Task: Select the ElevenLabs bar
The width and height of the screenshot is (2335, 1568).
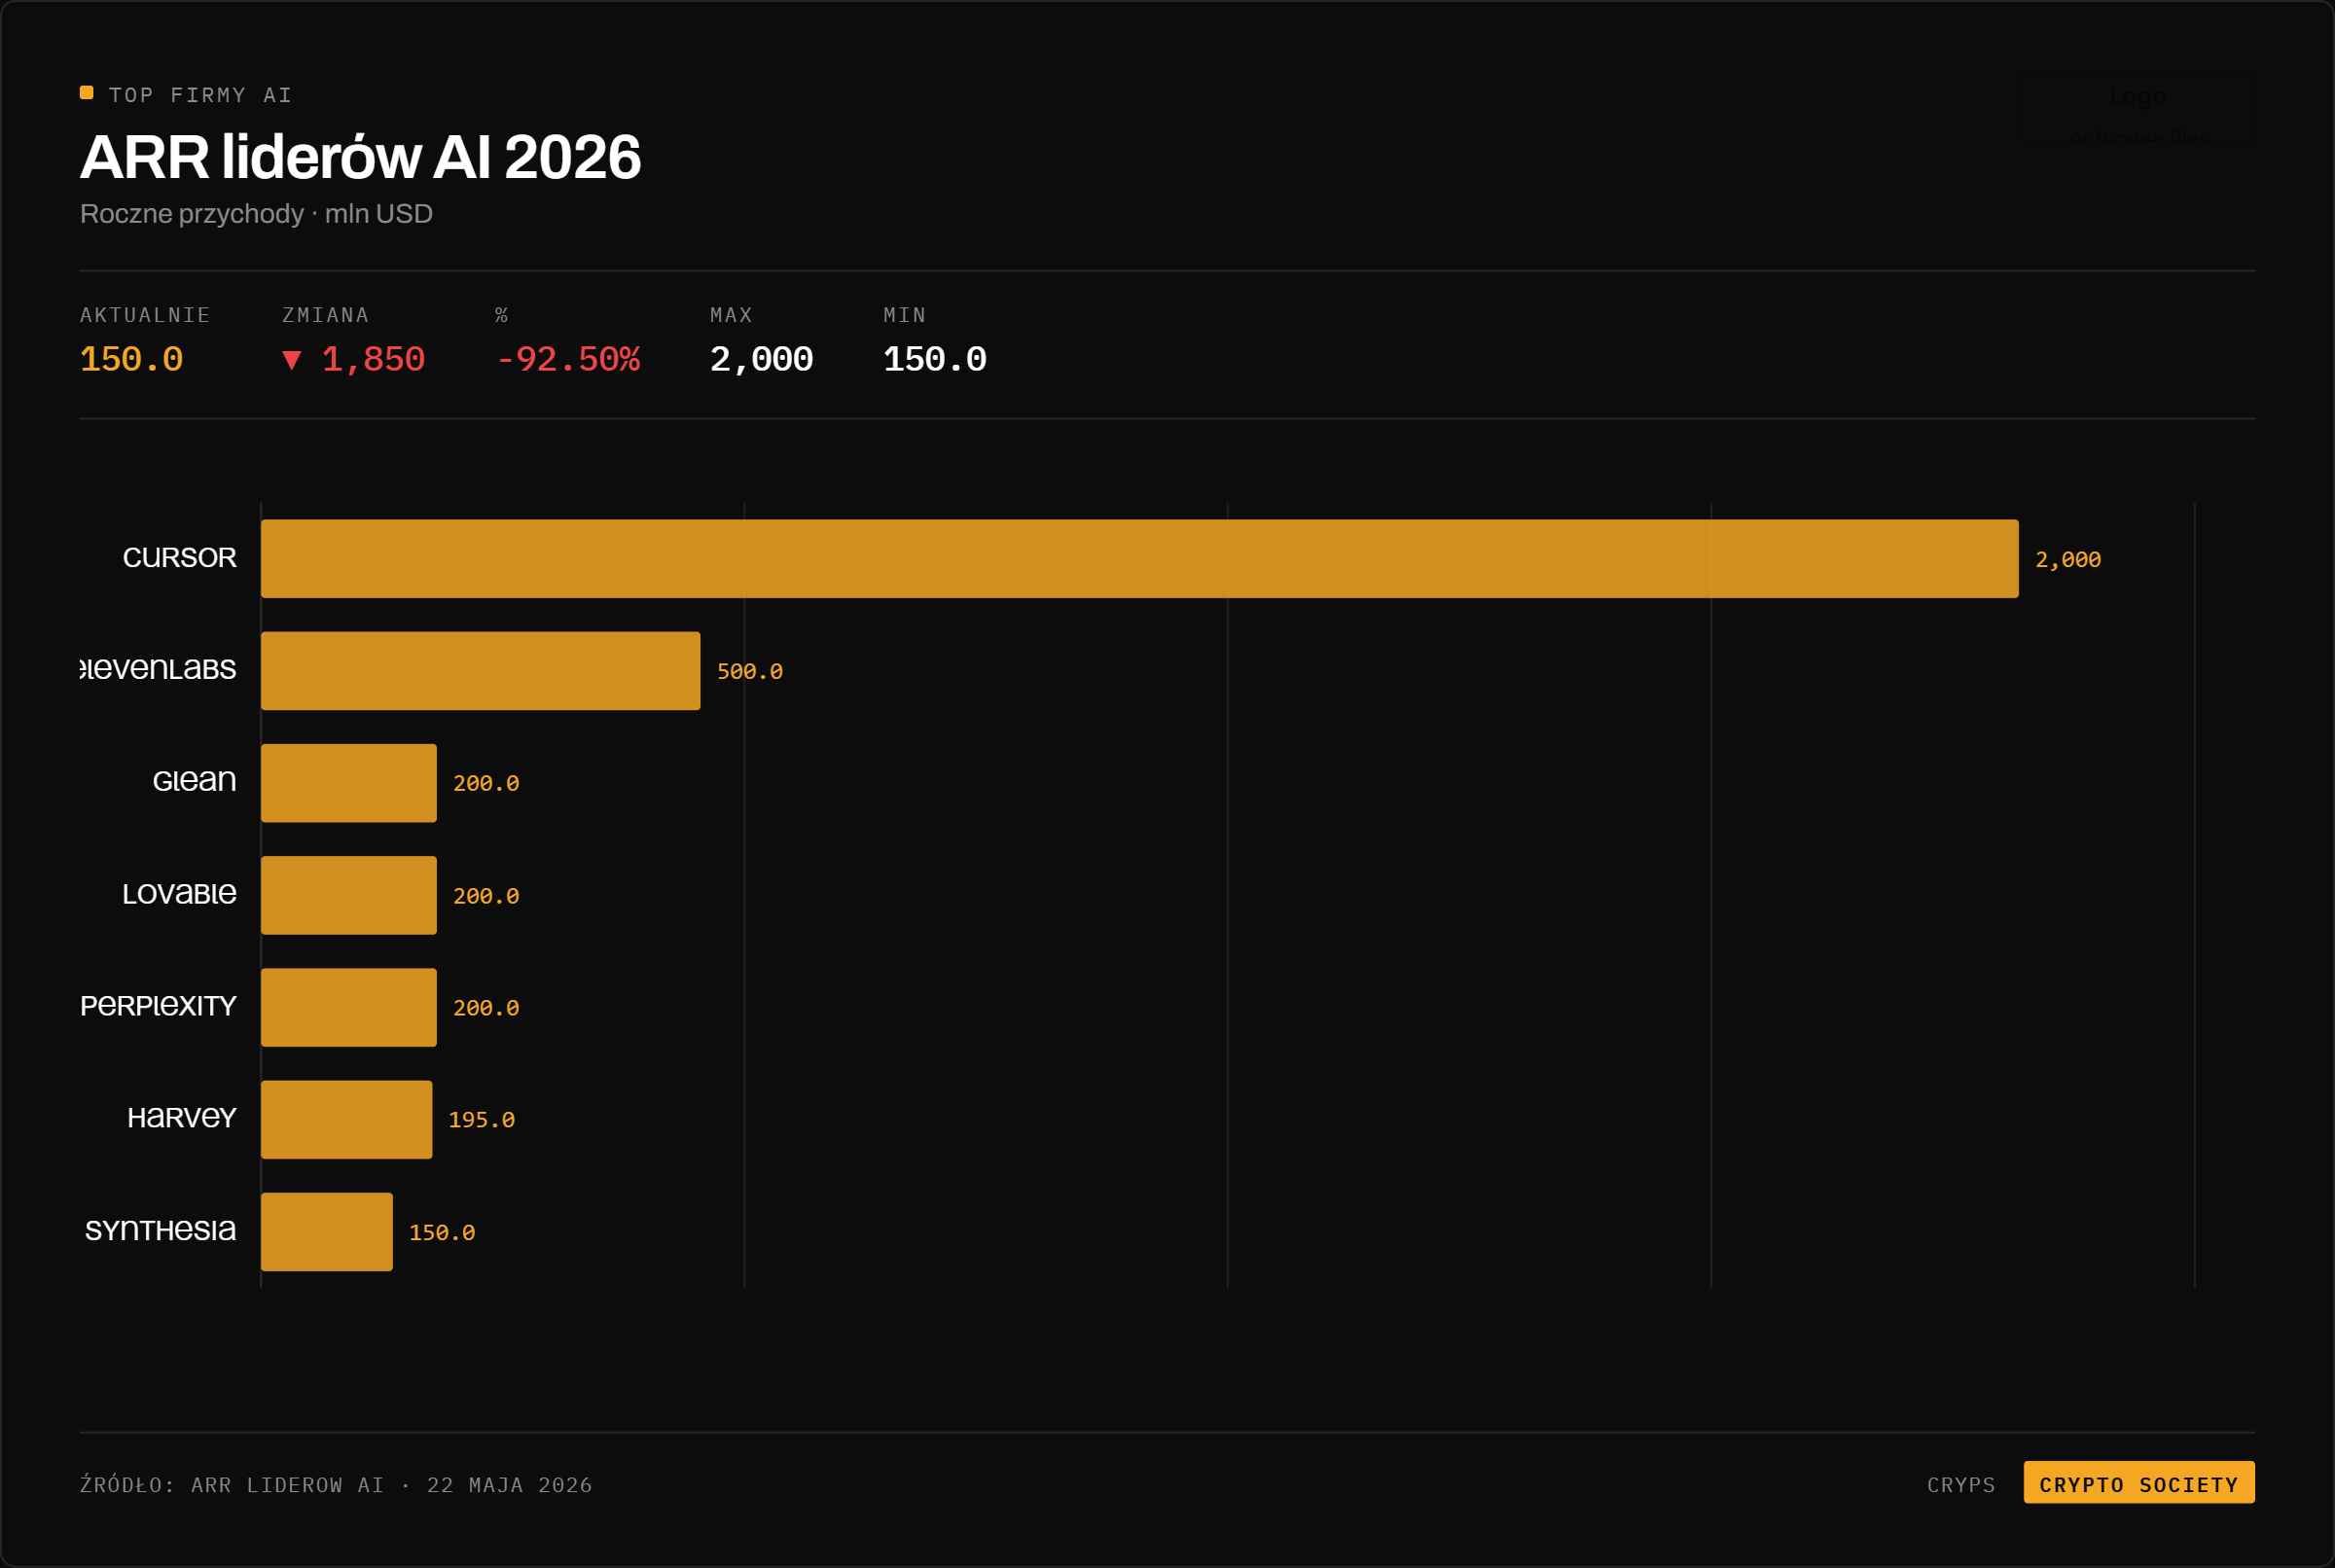Action: click(x=480, y=671)
